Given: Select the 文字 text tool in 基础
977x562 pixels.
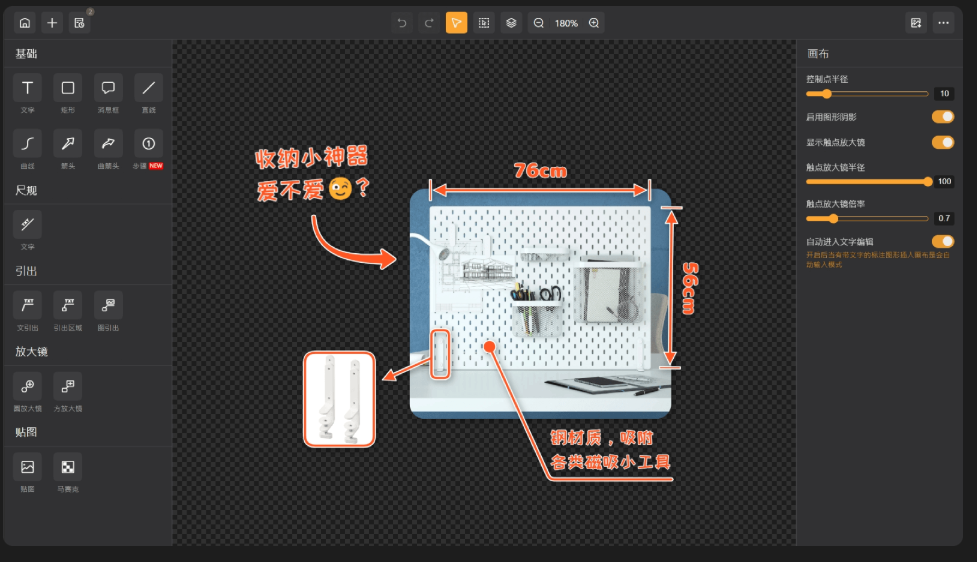Looking at the screenshot, I should [27, 88].
